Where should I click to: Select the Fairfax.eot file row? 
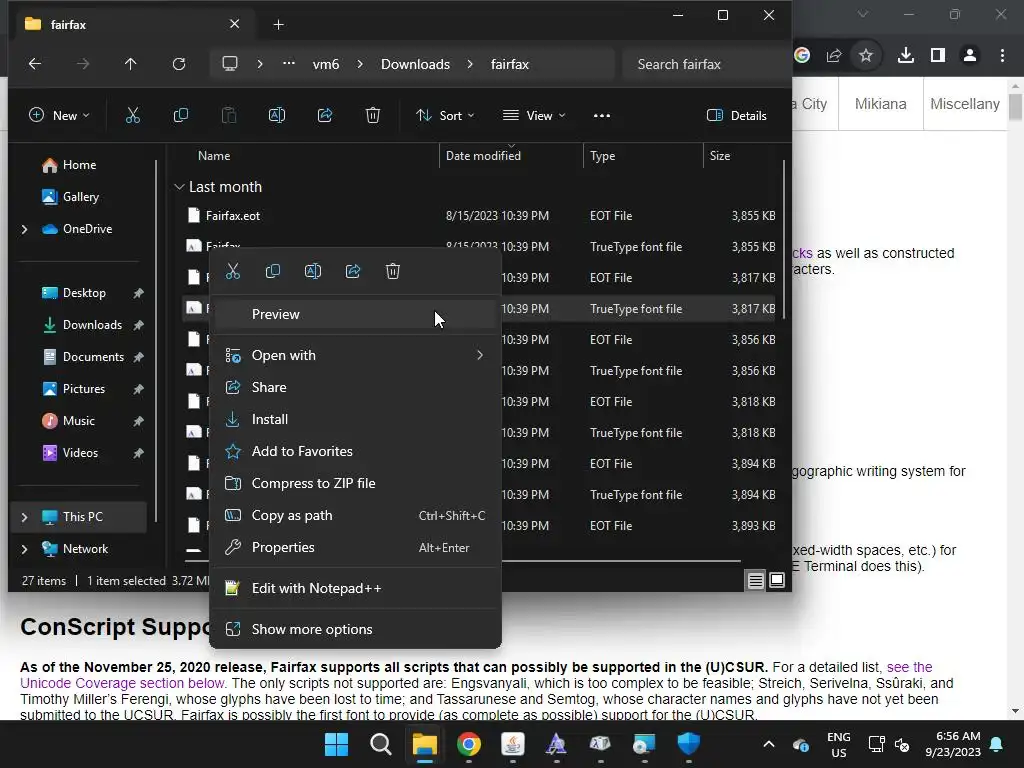[480, 216]
